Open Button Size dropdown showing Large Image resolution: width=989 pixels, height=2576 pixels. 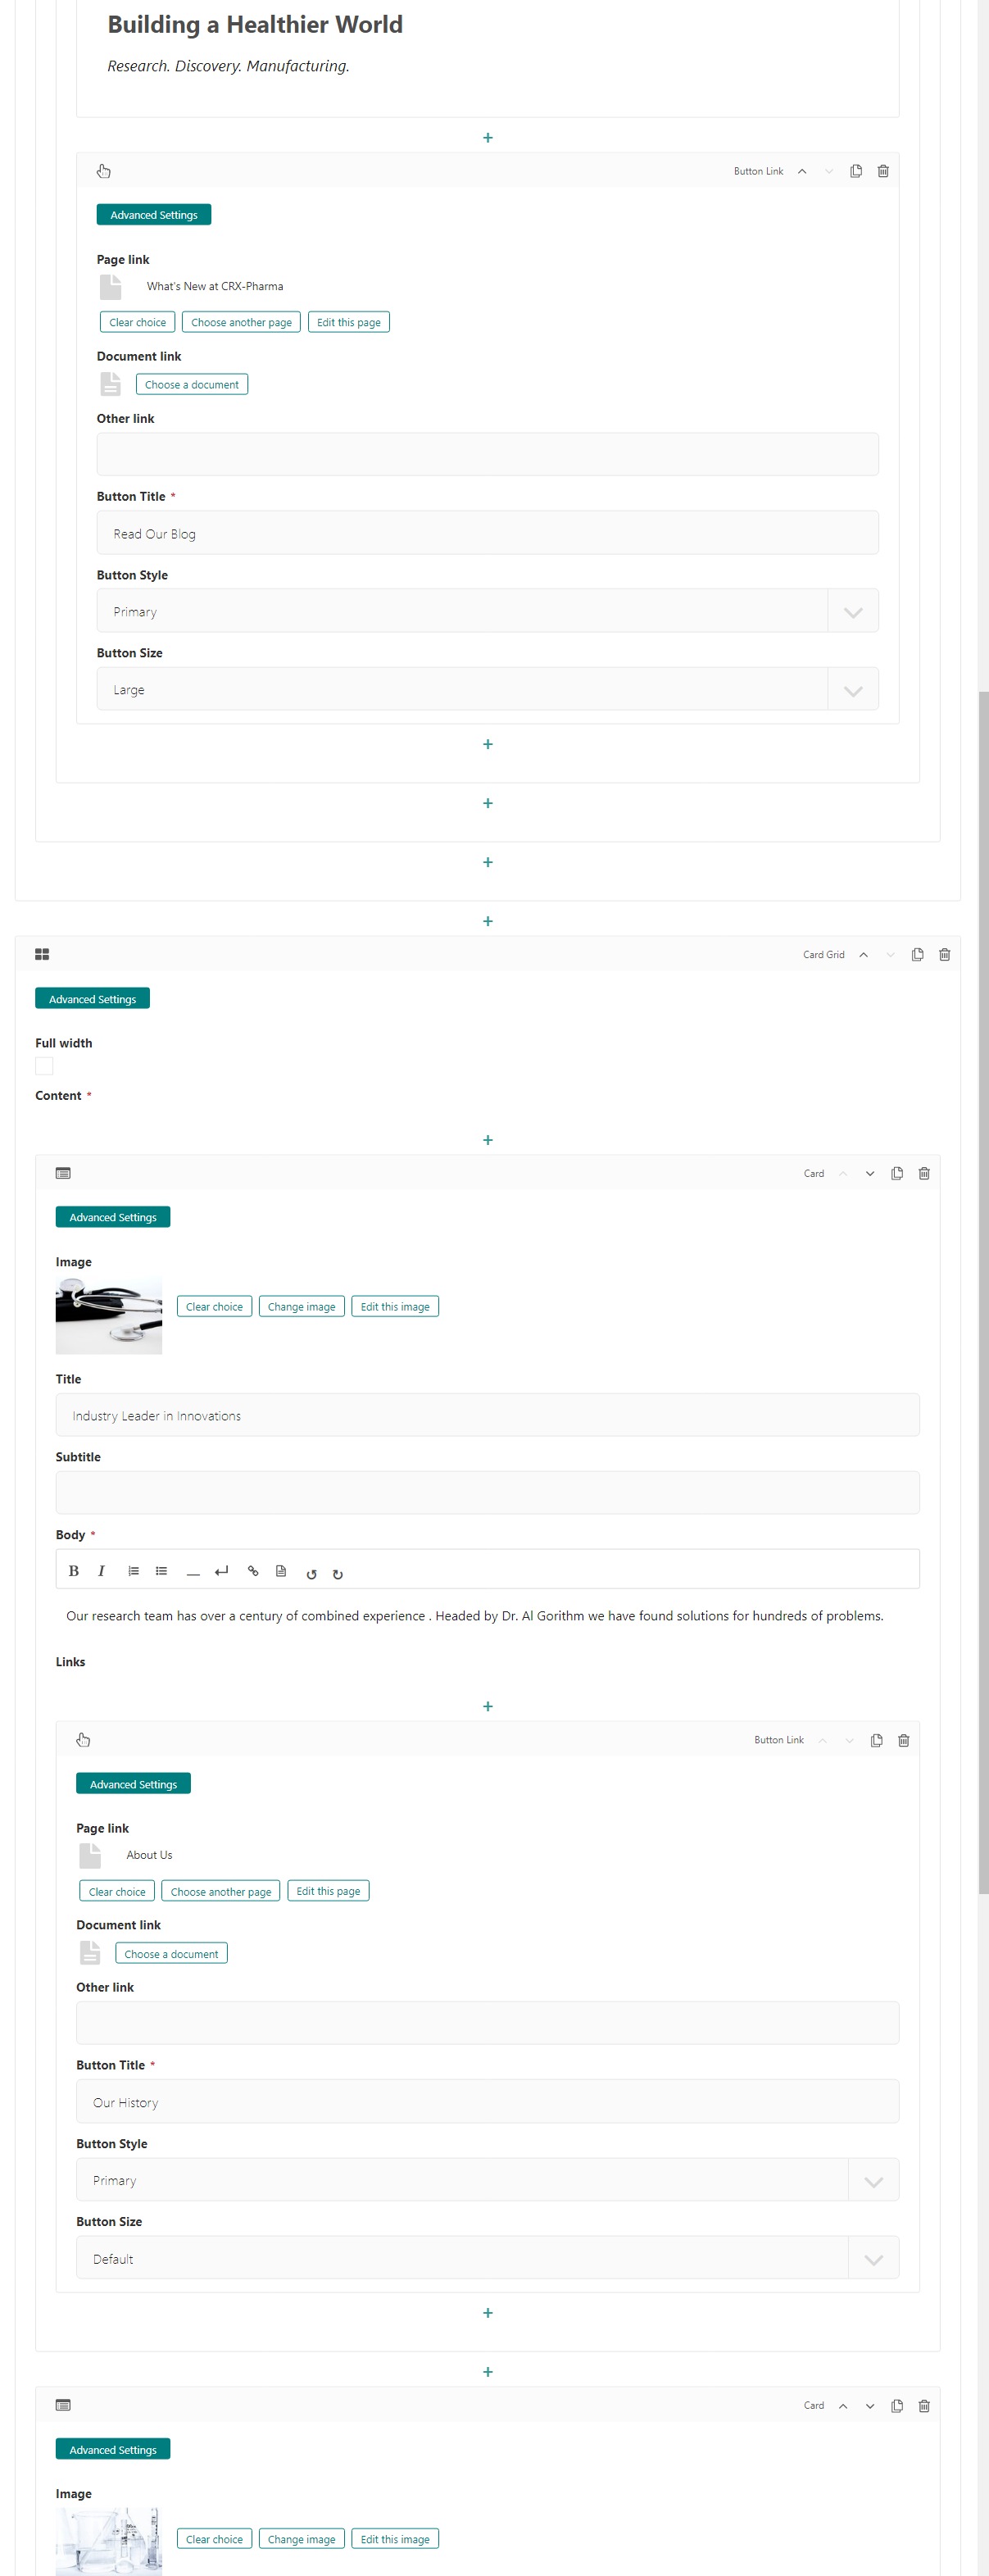click(487, 689)
